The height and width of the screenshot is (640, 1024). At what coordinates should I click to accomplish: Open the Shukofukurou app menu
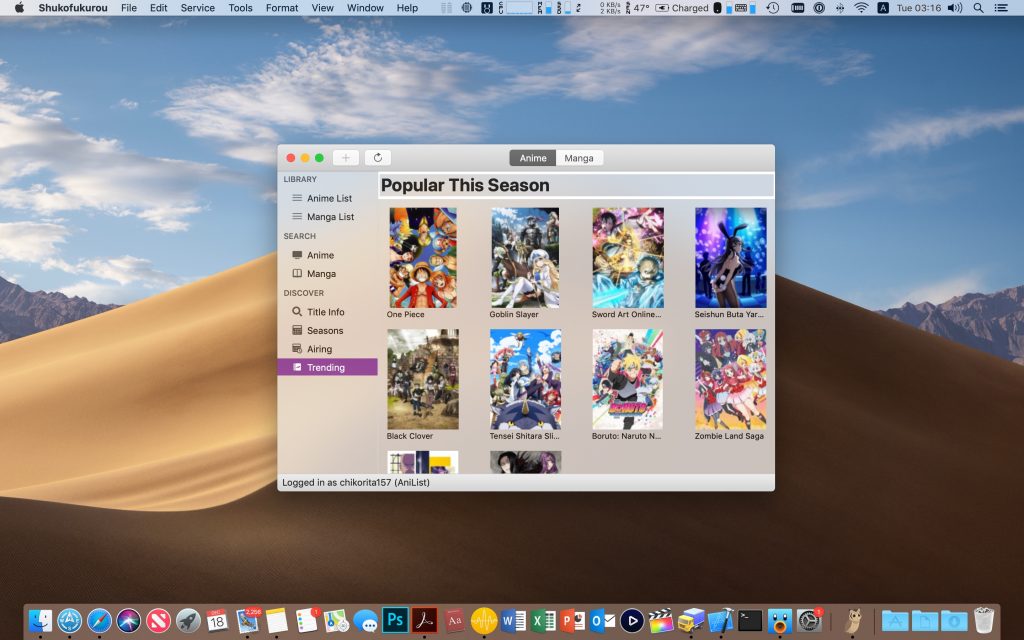coord(73,8)
